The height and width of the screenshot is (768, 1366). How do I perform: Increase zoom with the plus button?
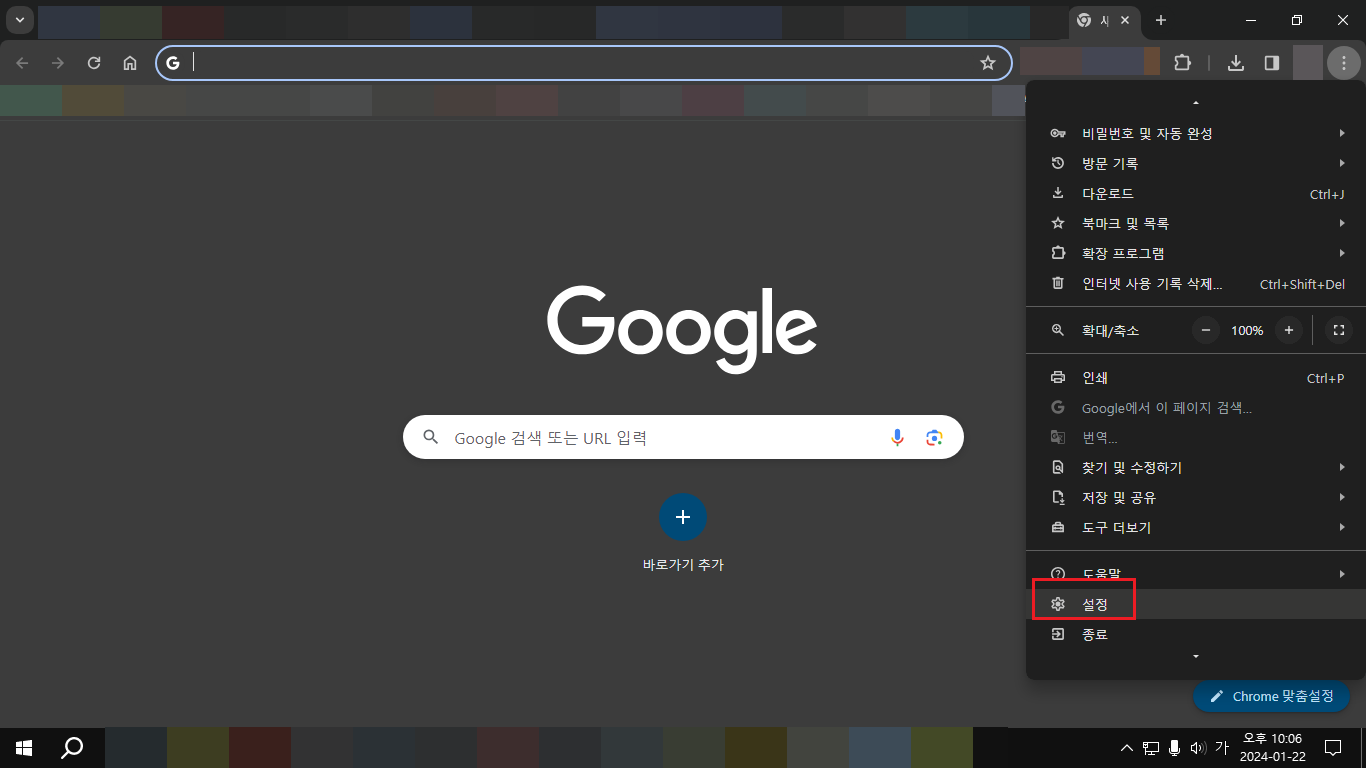[1289, 330]
